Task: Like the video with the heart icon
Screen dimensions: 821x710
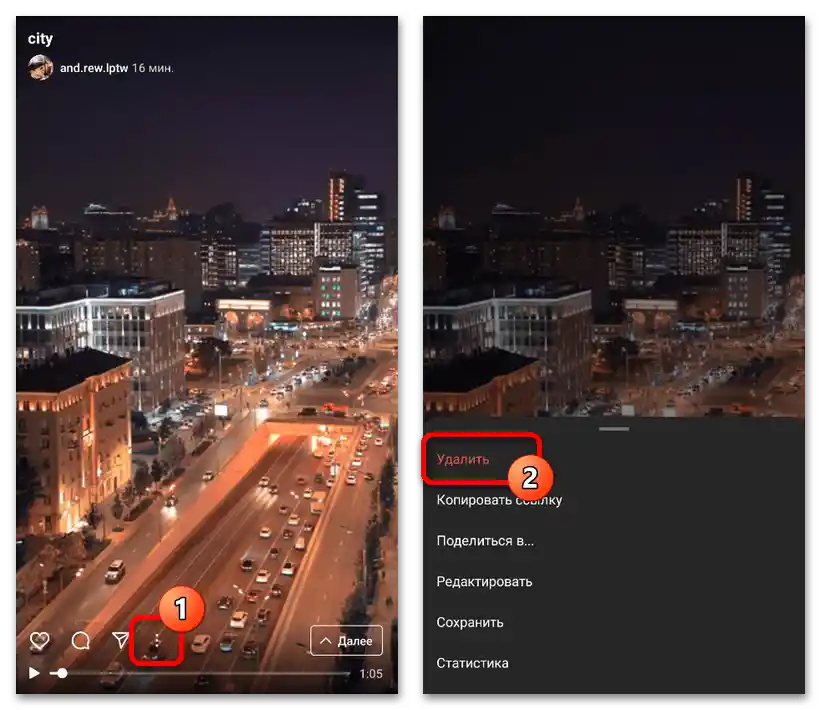Action: coord(39,640)
